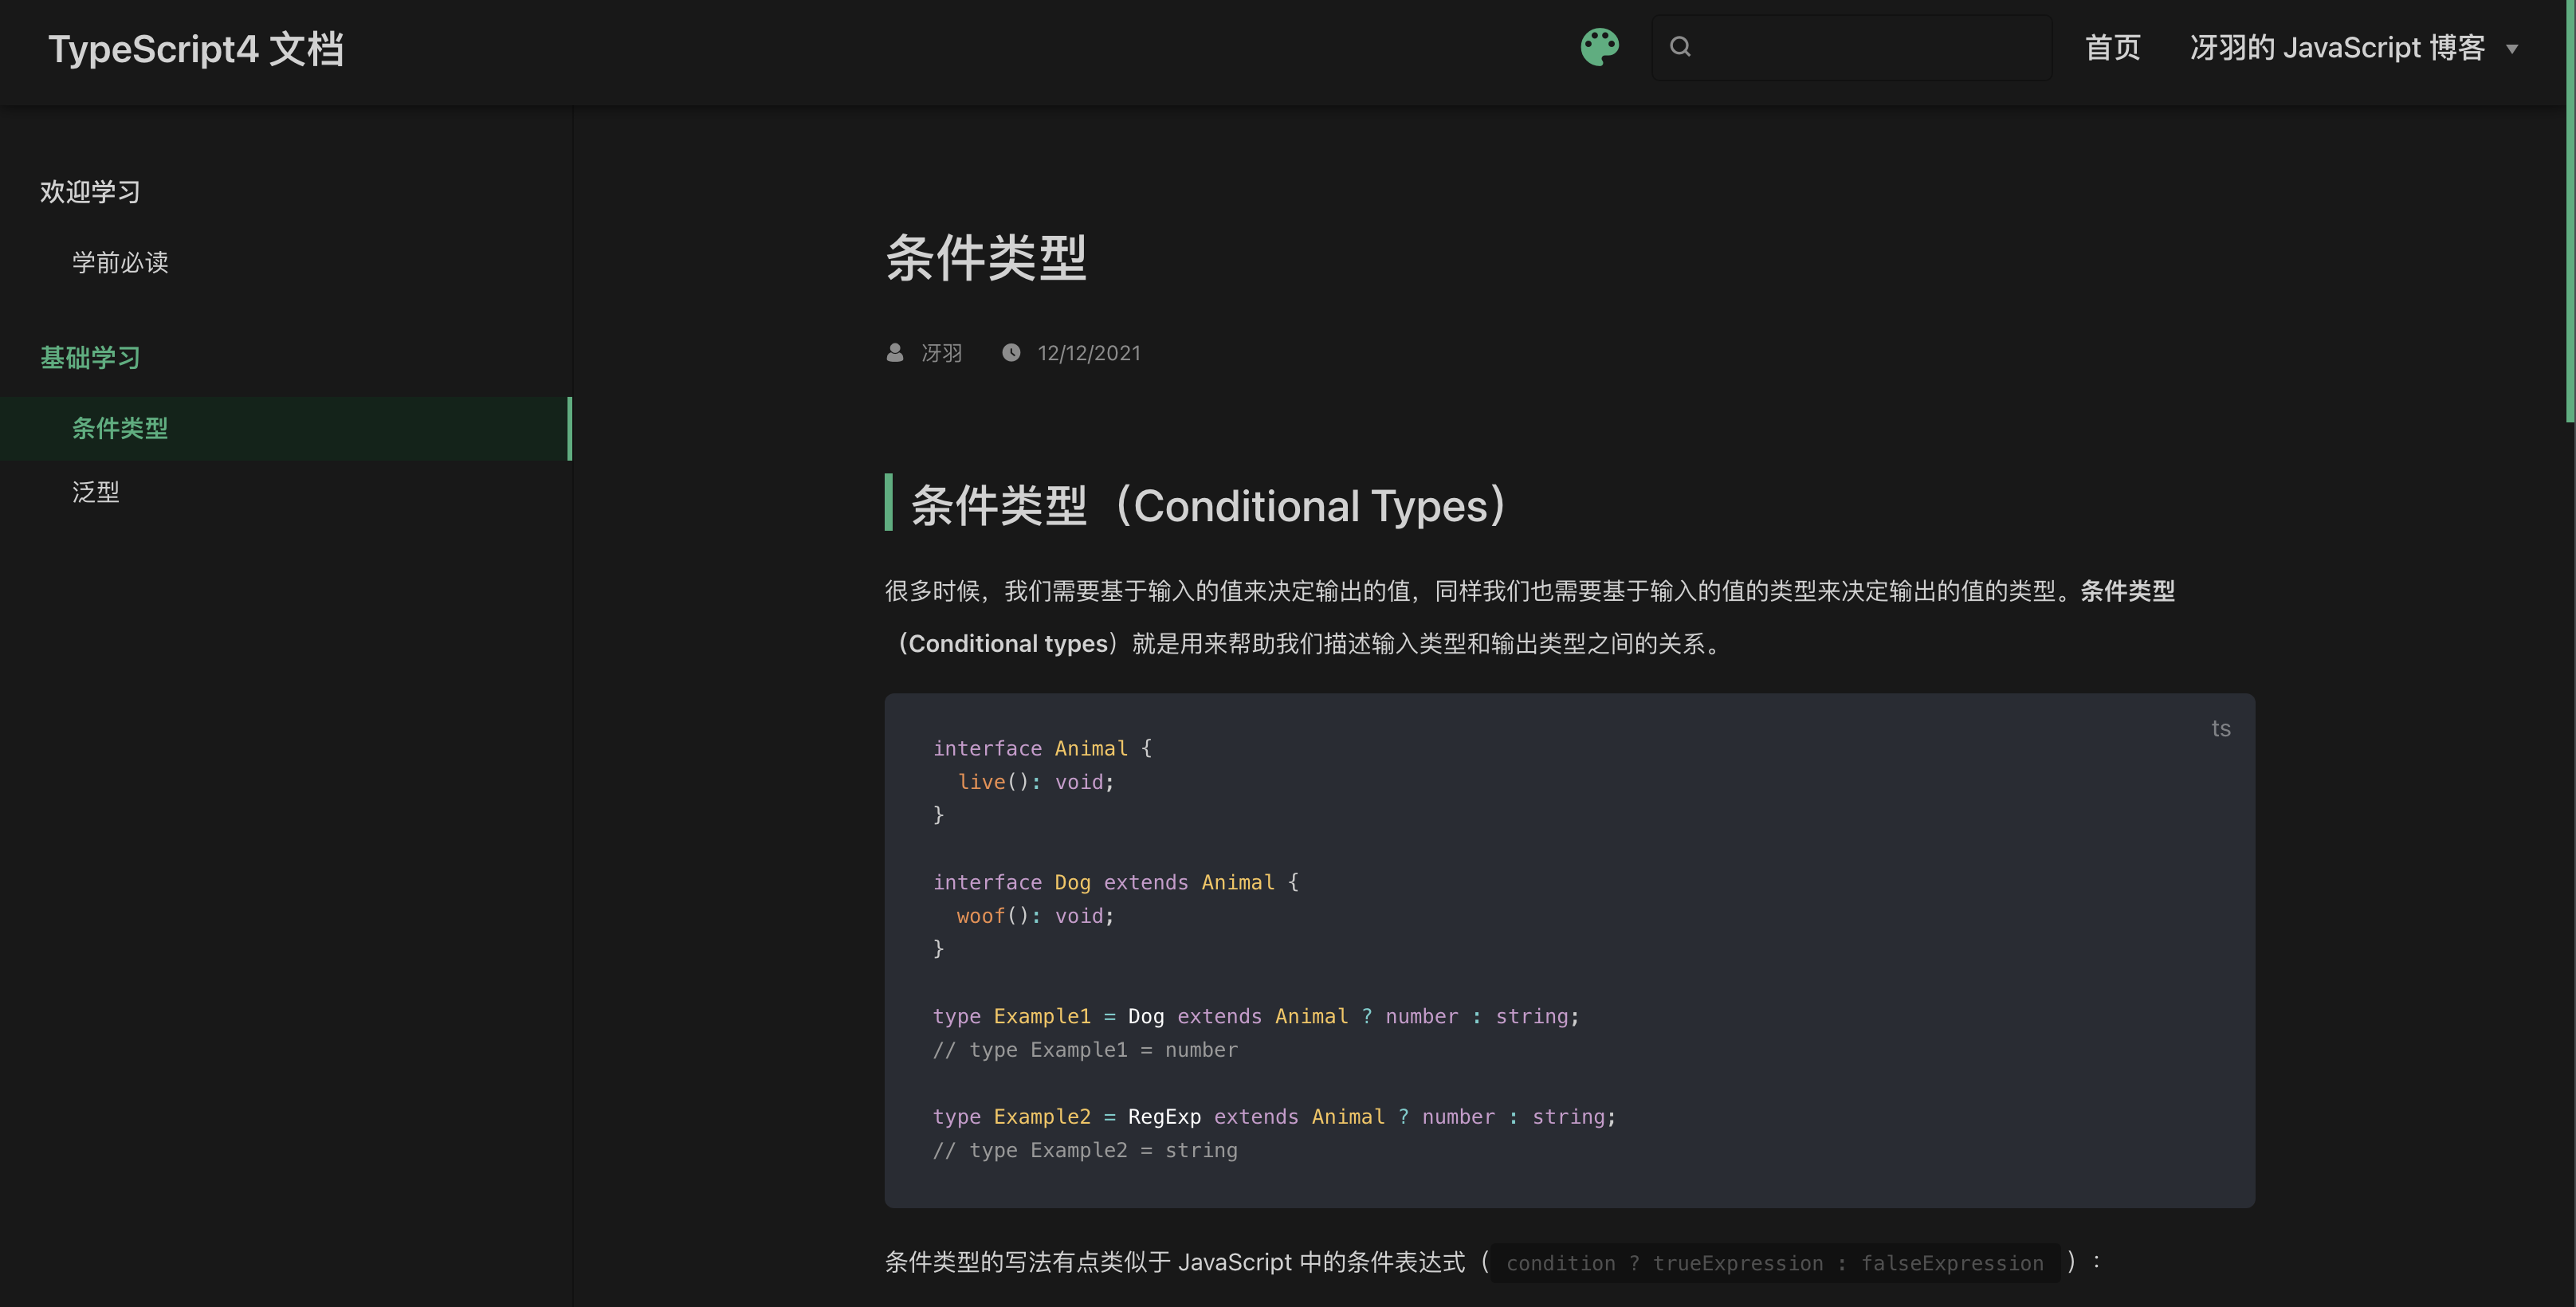
Task: Click the ts language label on code block
Action: pos(2220,729)
